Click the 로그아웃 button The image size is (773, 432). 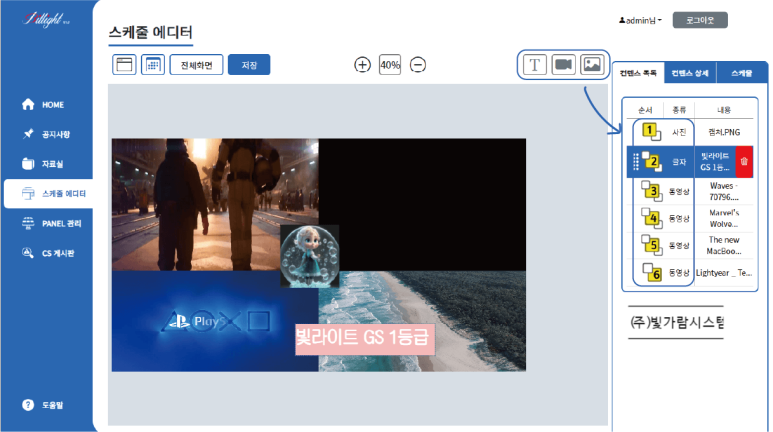point(700,20)
